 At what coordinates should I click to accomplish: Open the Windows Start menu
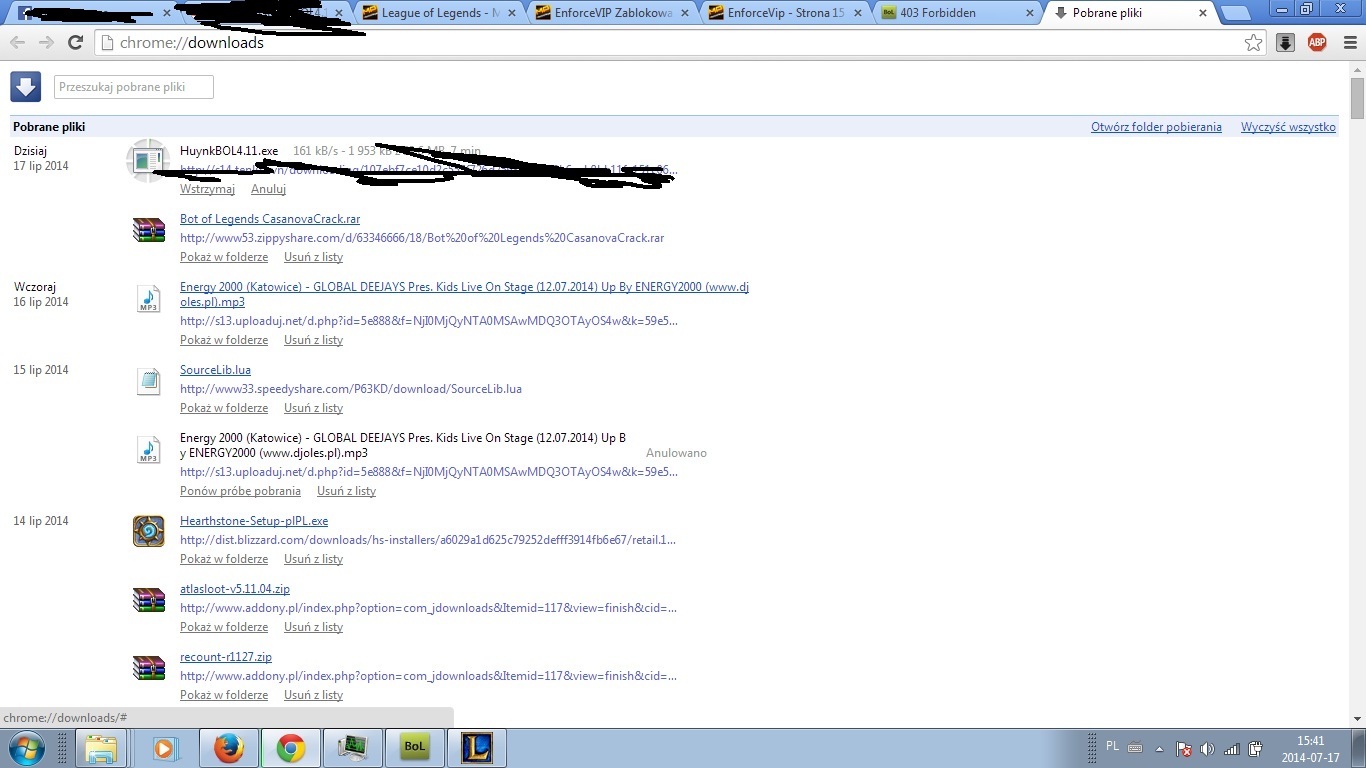(26, 748)
